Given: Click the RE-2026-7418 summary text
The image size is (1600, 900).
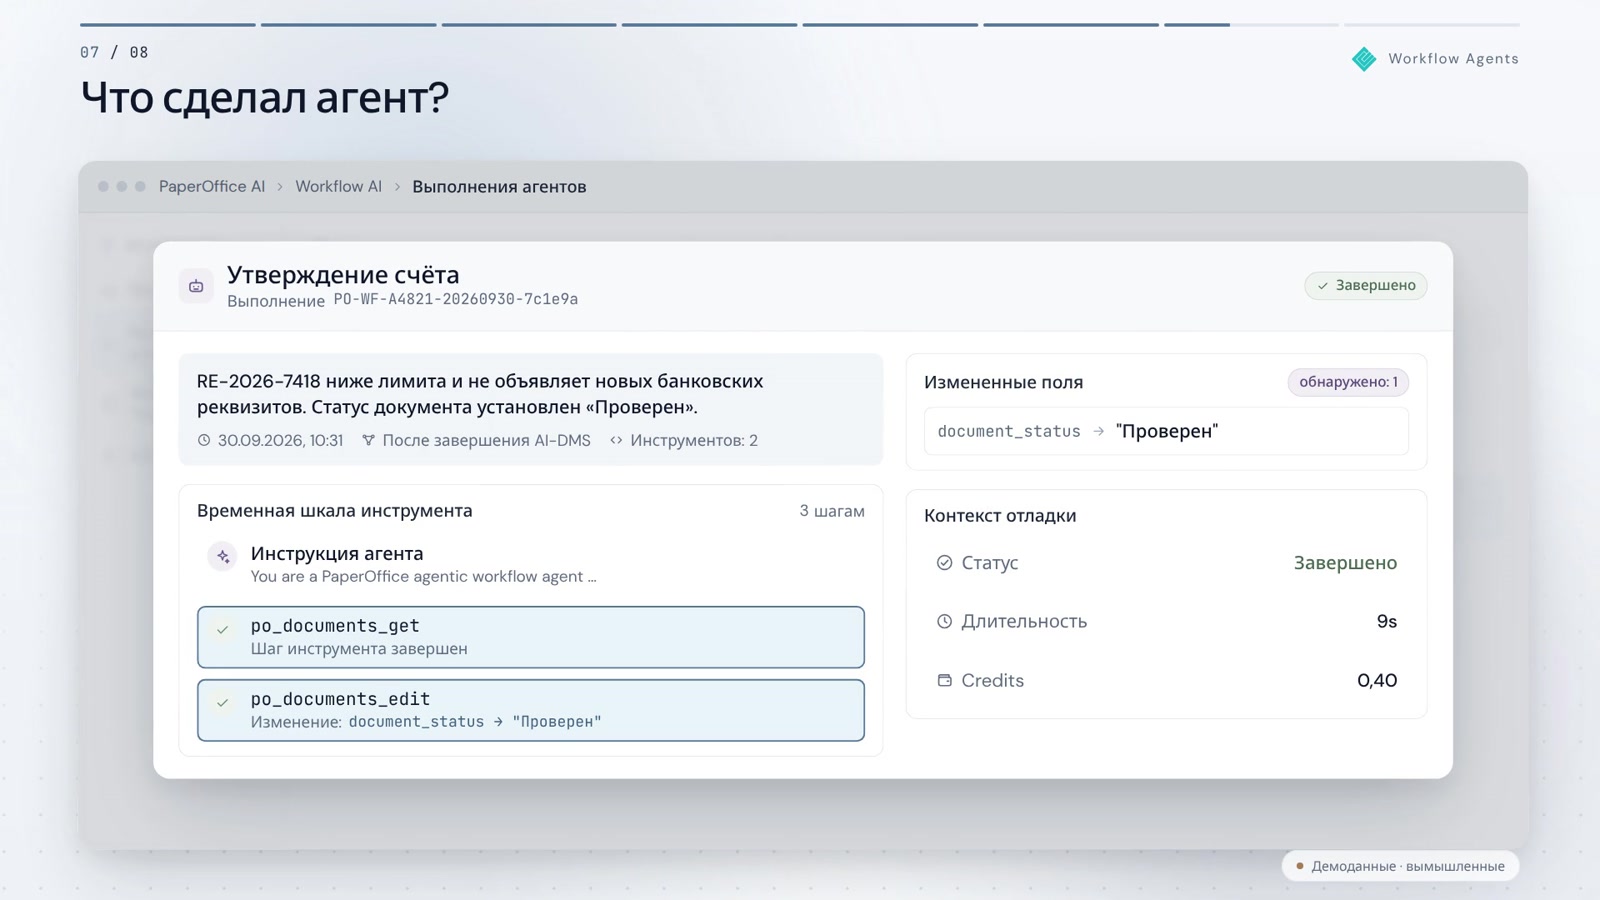Looking at the screenshot, I should (480, 394).
